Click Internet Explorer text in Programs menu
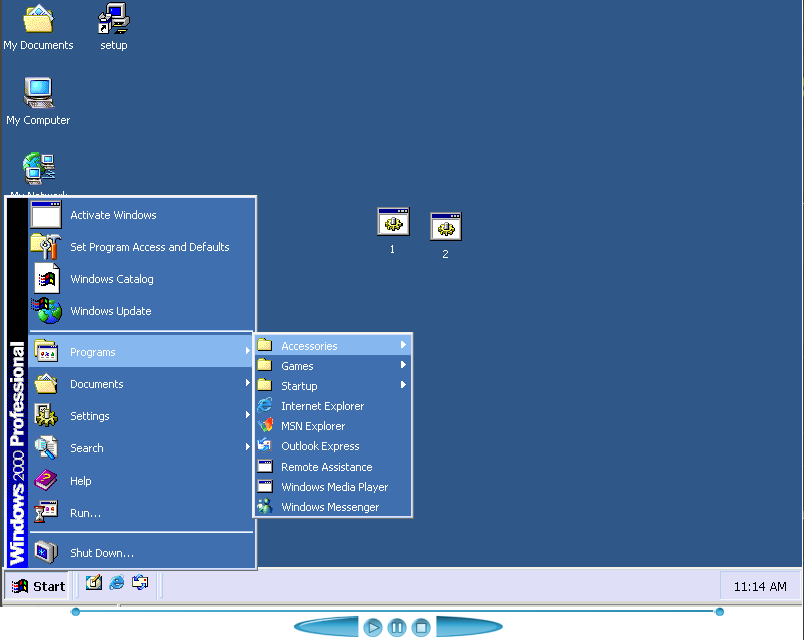The width and height of the screenshot is (804, 640). pyautogui.click(x=323, y=406)
